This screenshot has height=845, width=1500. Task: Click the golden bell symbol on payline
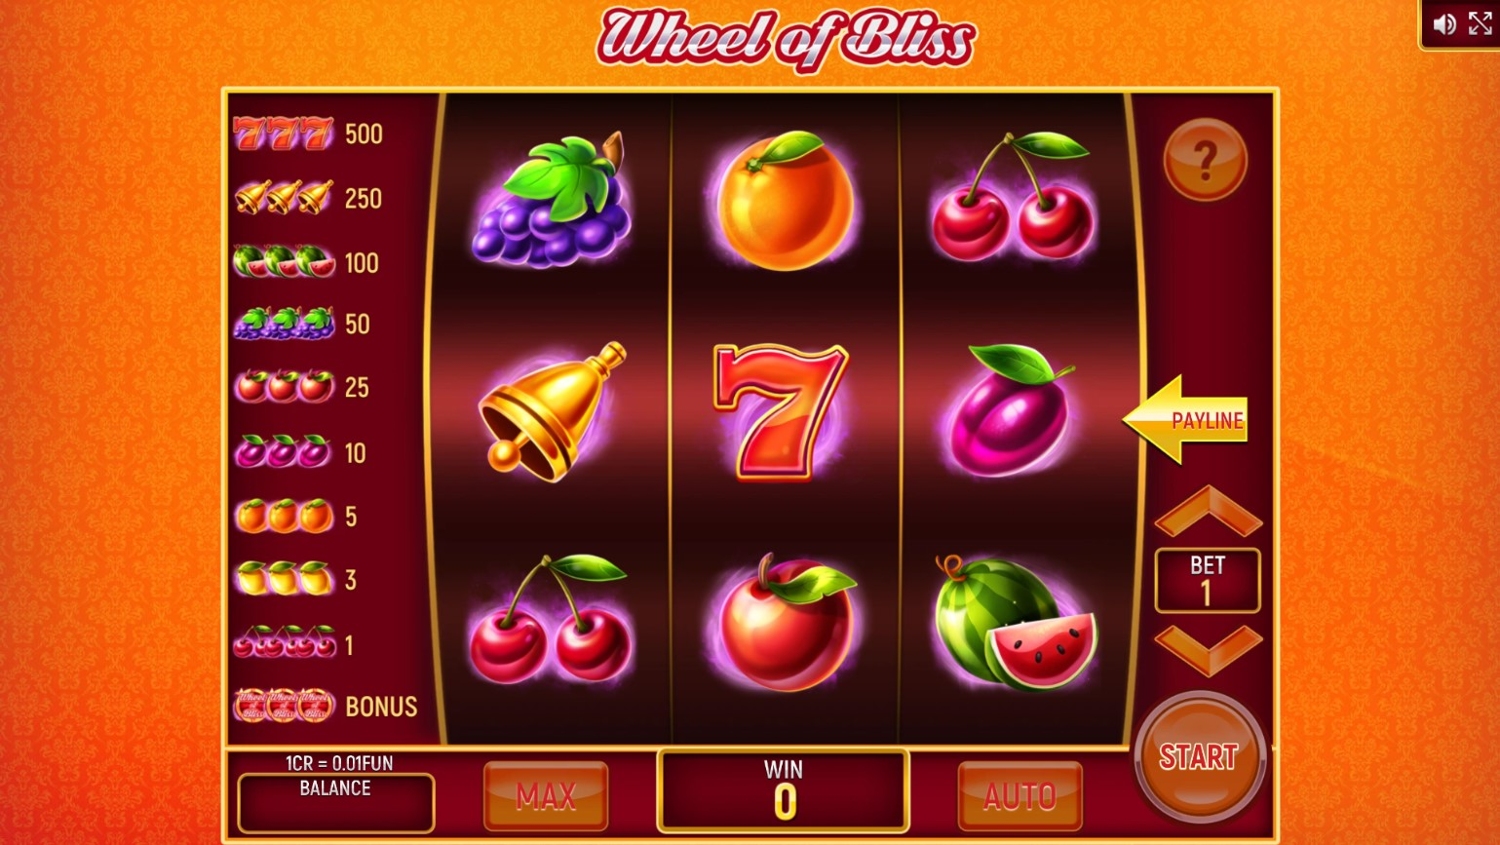[553, 412]
